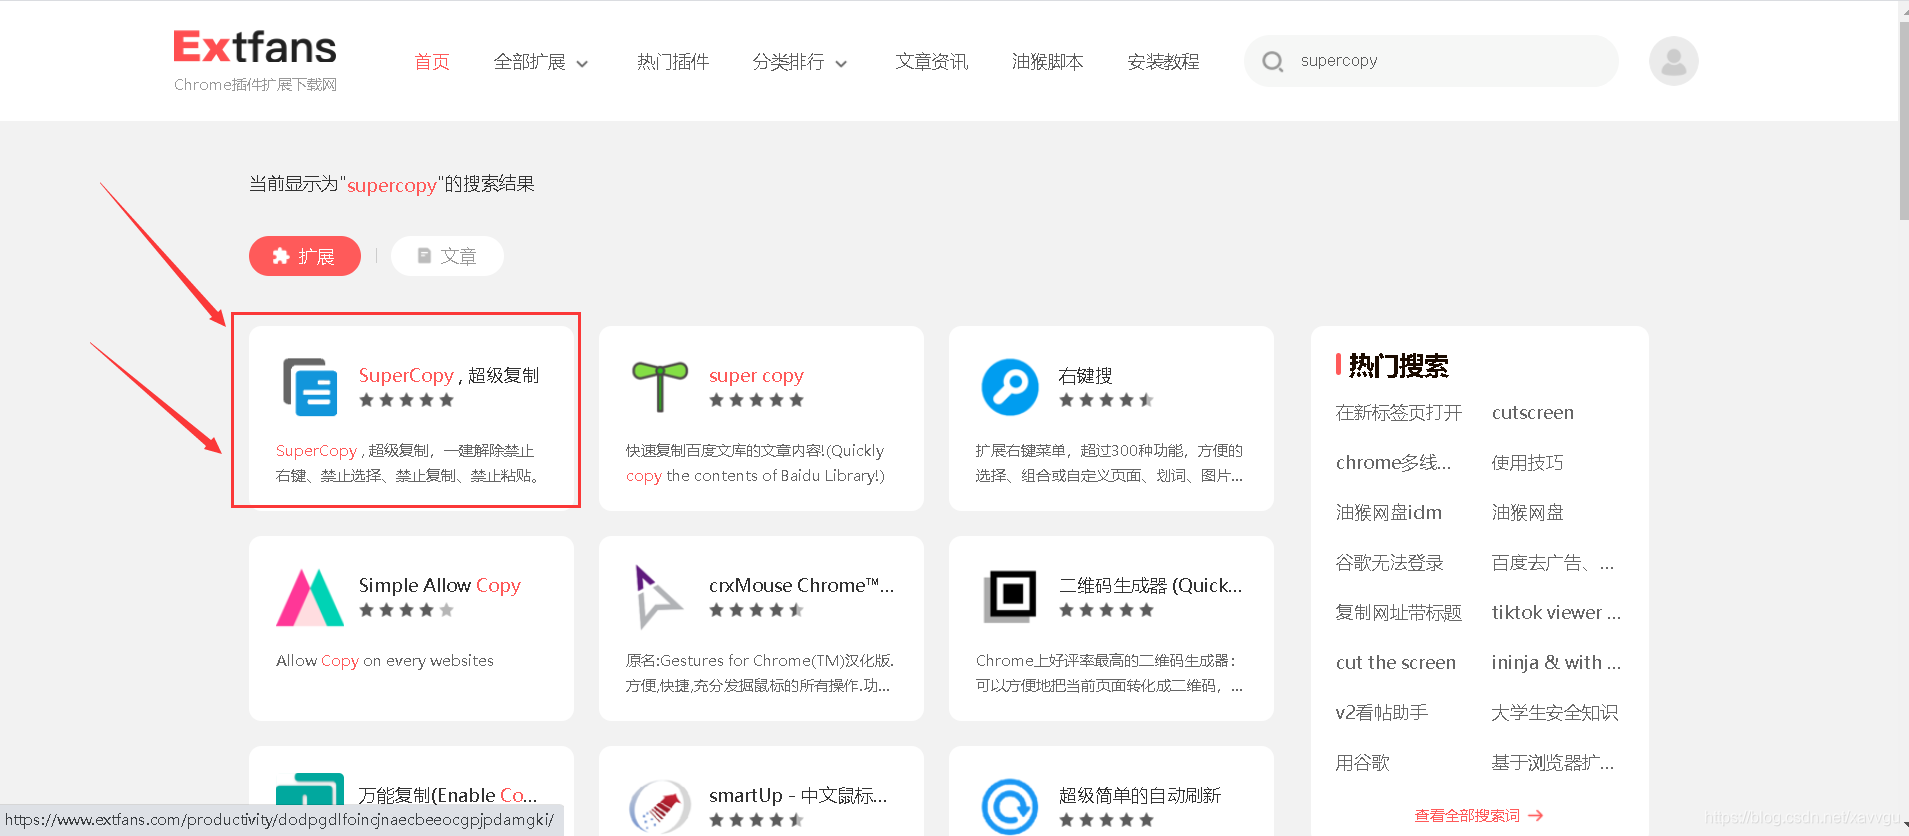Open the 万能复制(Enable Co... title
This screenshot has height=836, width=1909.
point(448,796)
